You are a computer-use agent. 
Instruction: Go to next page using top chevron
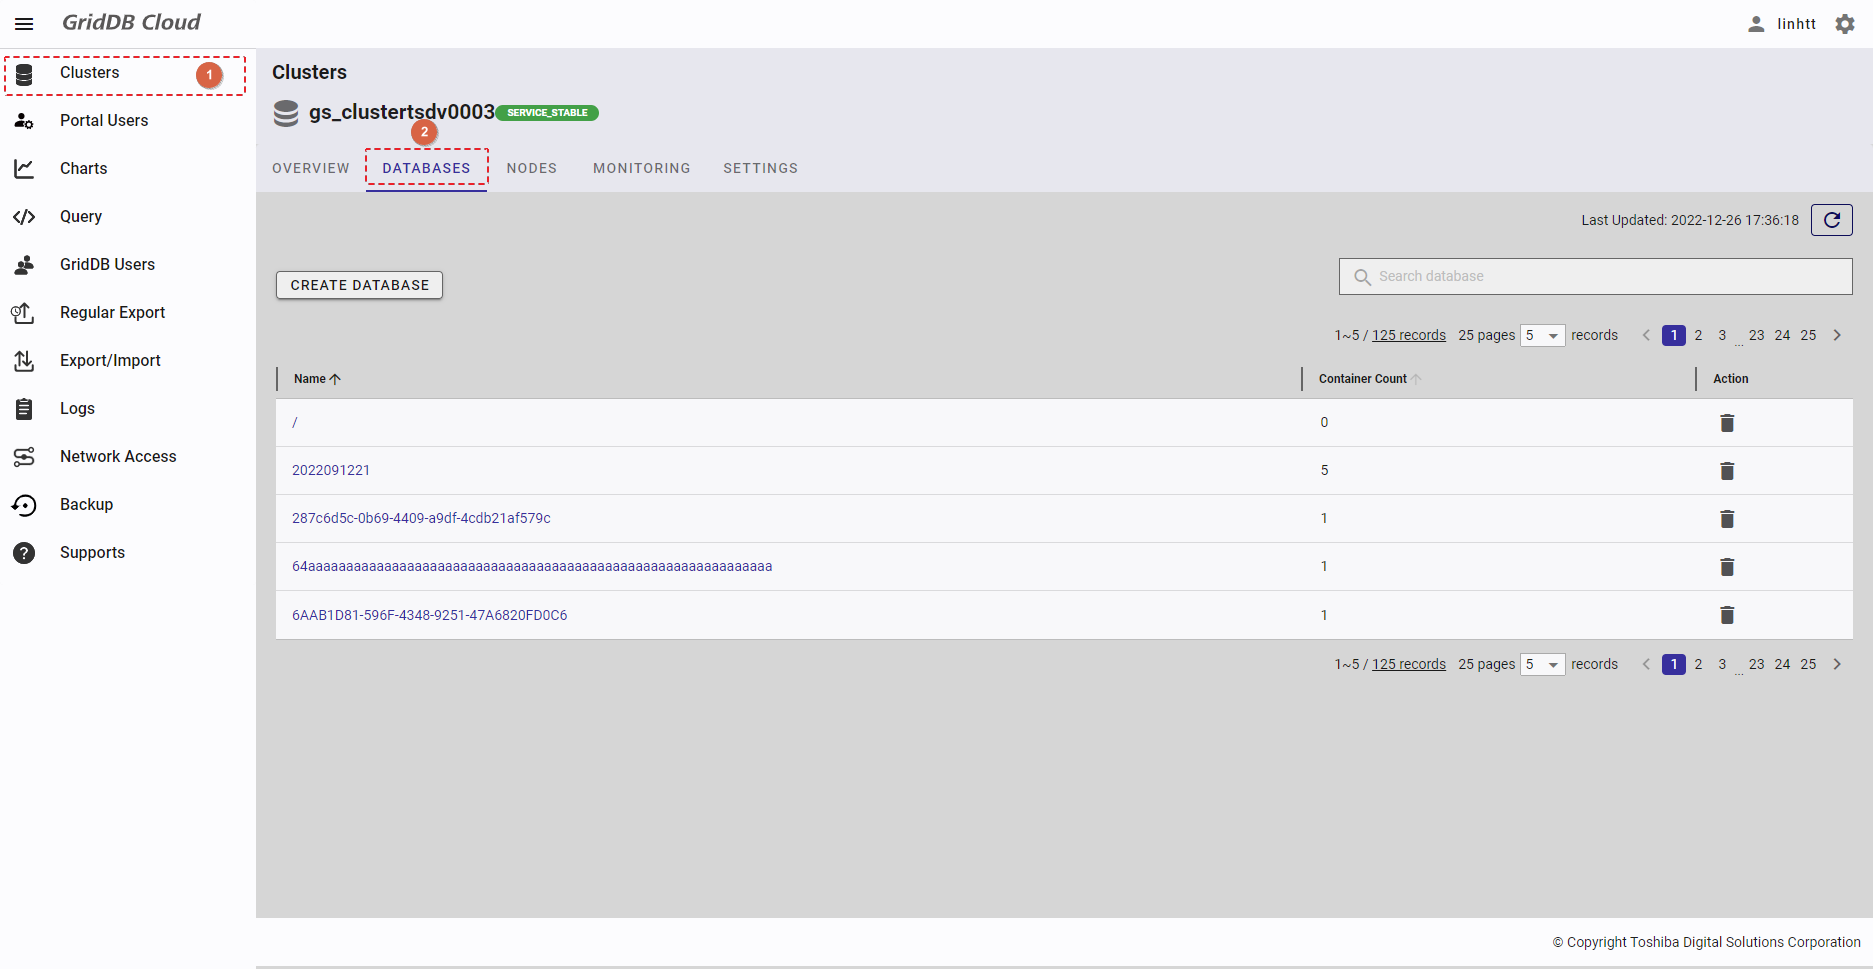click(x=1837, y=336)
